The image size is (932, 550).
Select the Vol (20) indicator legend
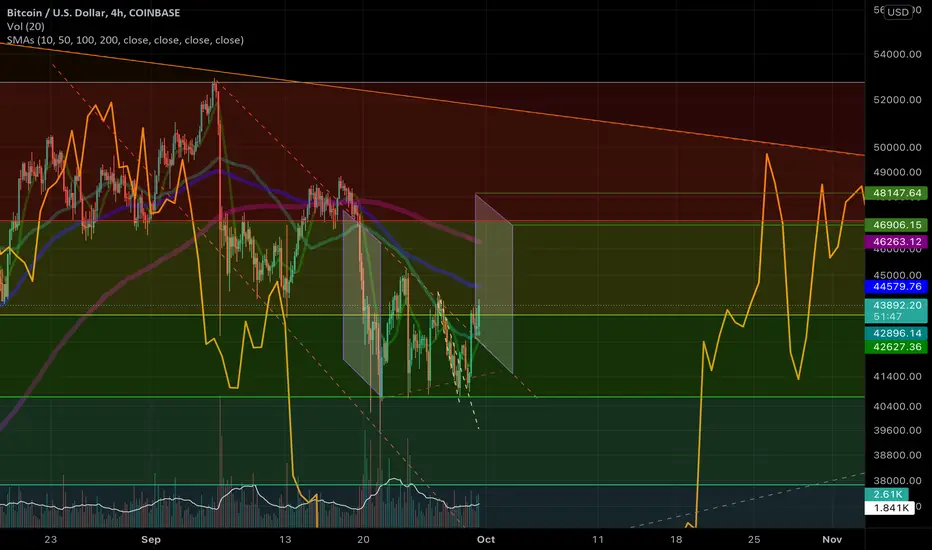(x=26, y=26)
